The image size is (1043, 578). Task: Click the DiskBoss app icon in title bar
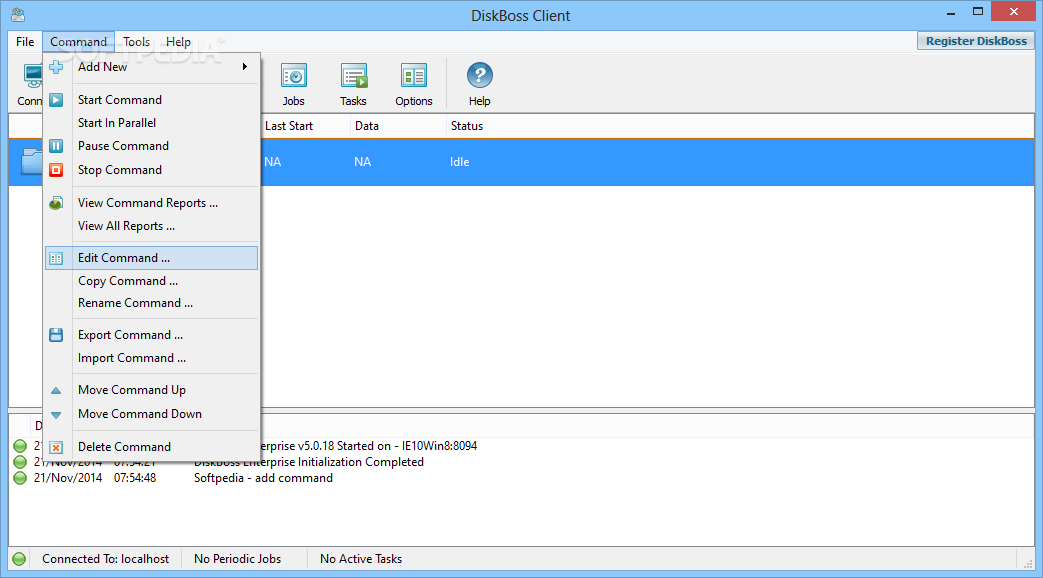point(18,14)
